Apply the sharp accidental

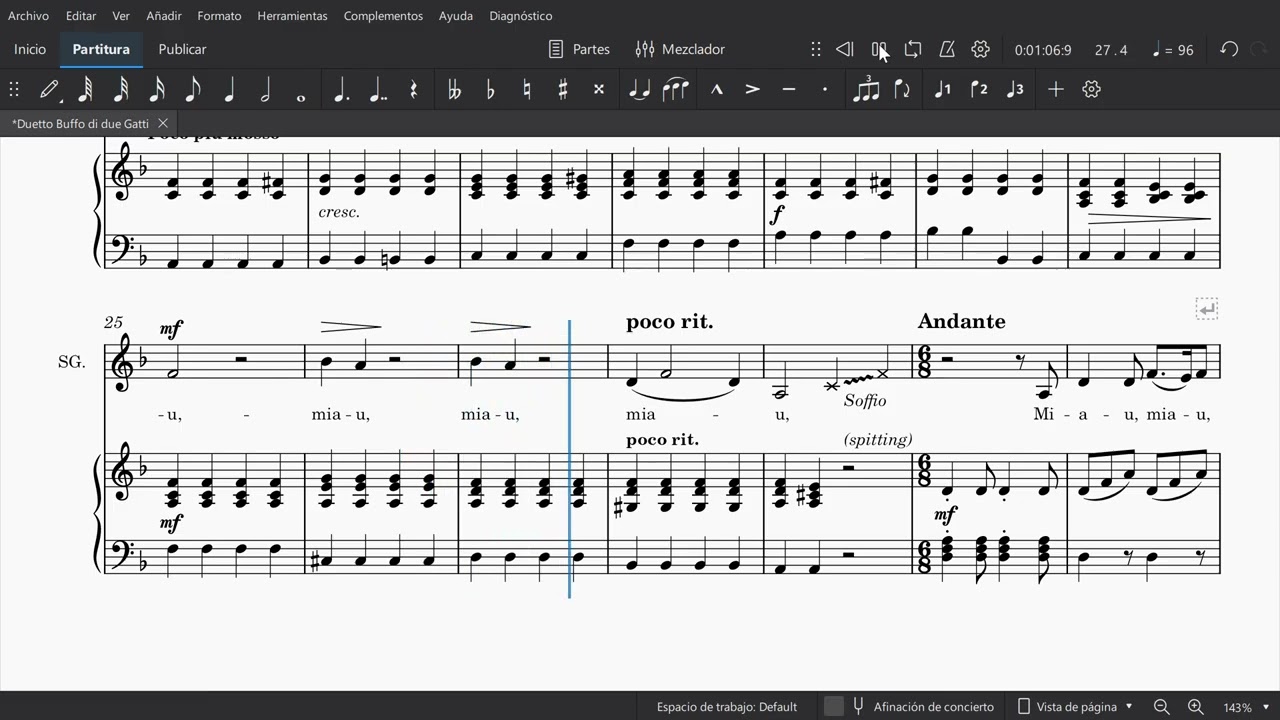[562, 89]
